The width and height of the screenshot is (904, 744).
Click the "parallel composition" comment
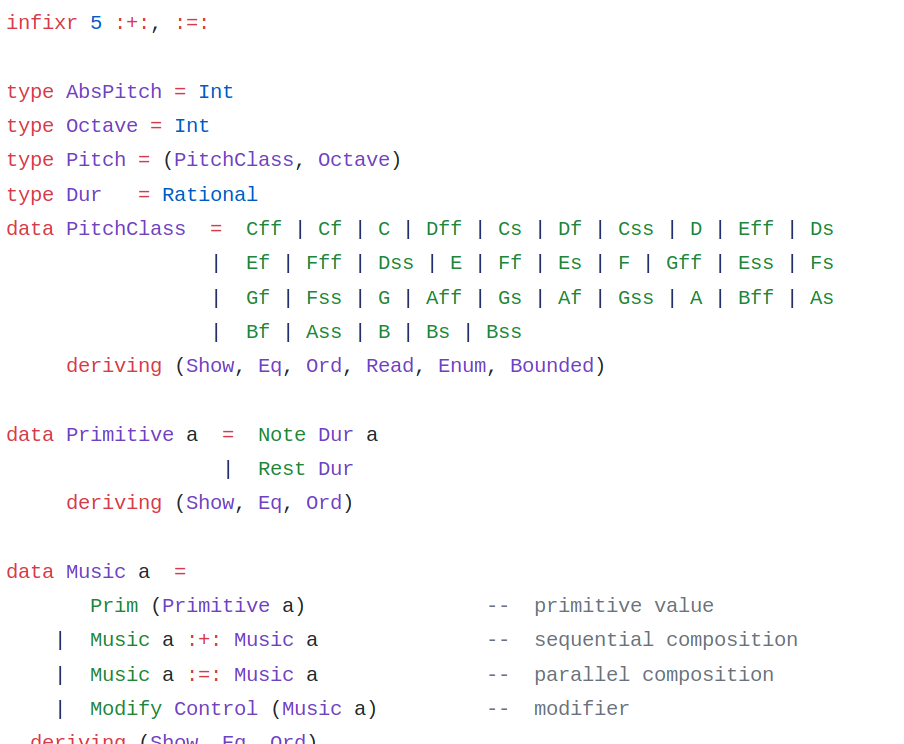click(x=653, y=675)
